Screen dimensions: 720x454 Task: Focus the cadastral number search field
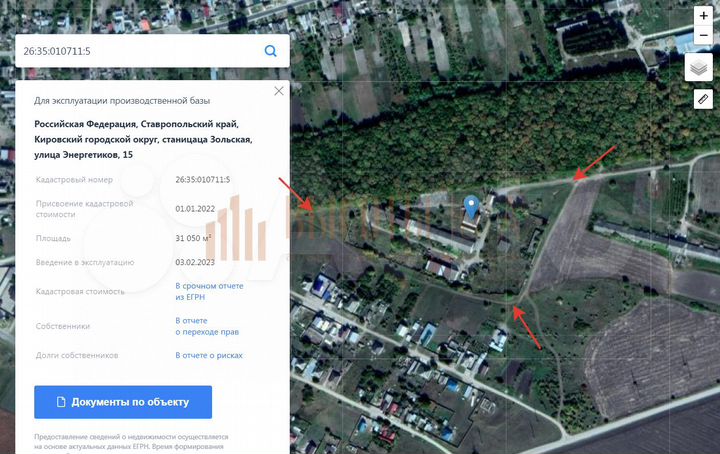click(x=140, y=51)
